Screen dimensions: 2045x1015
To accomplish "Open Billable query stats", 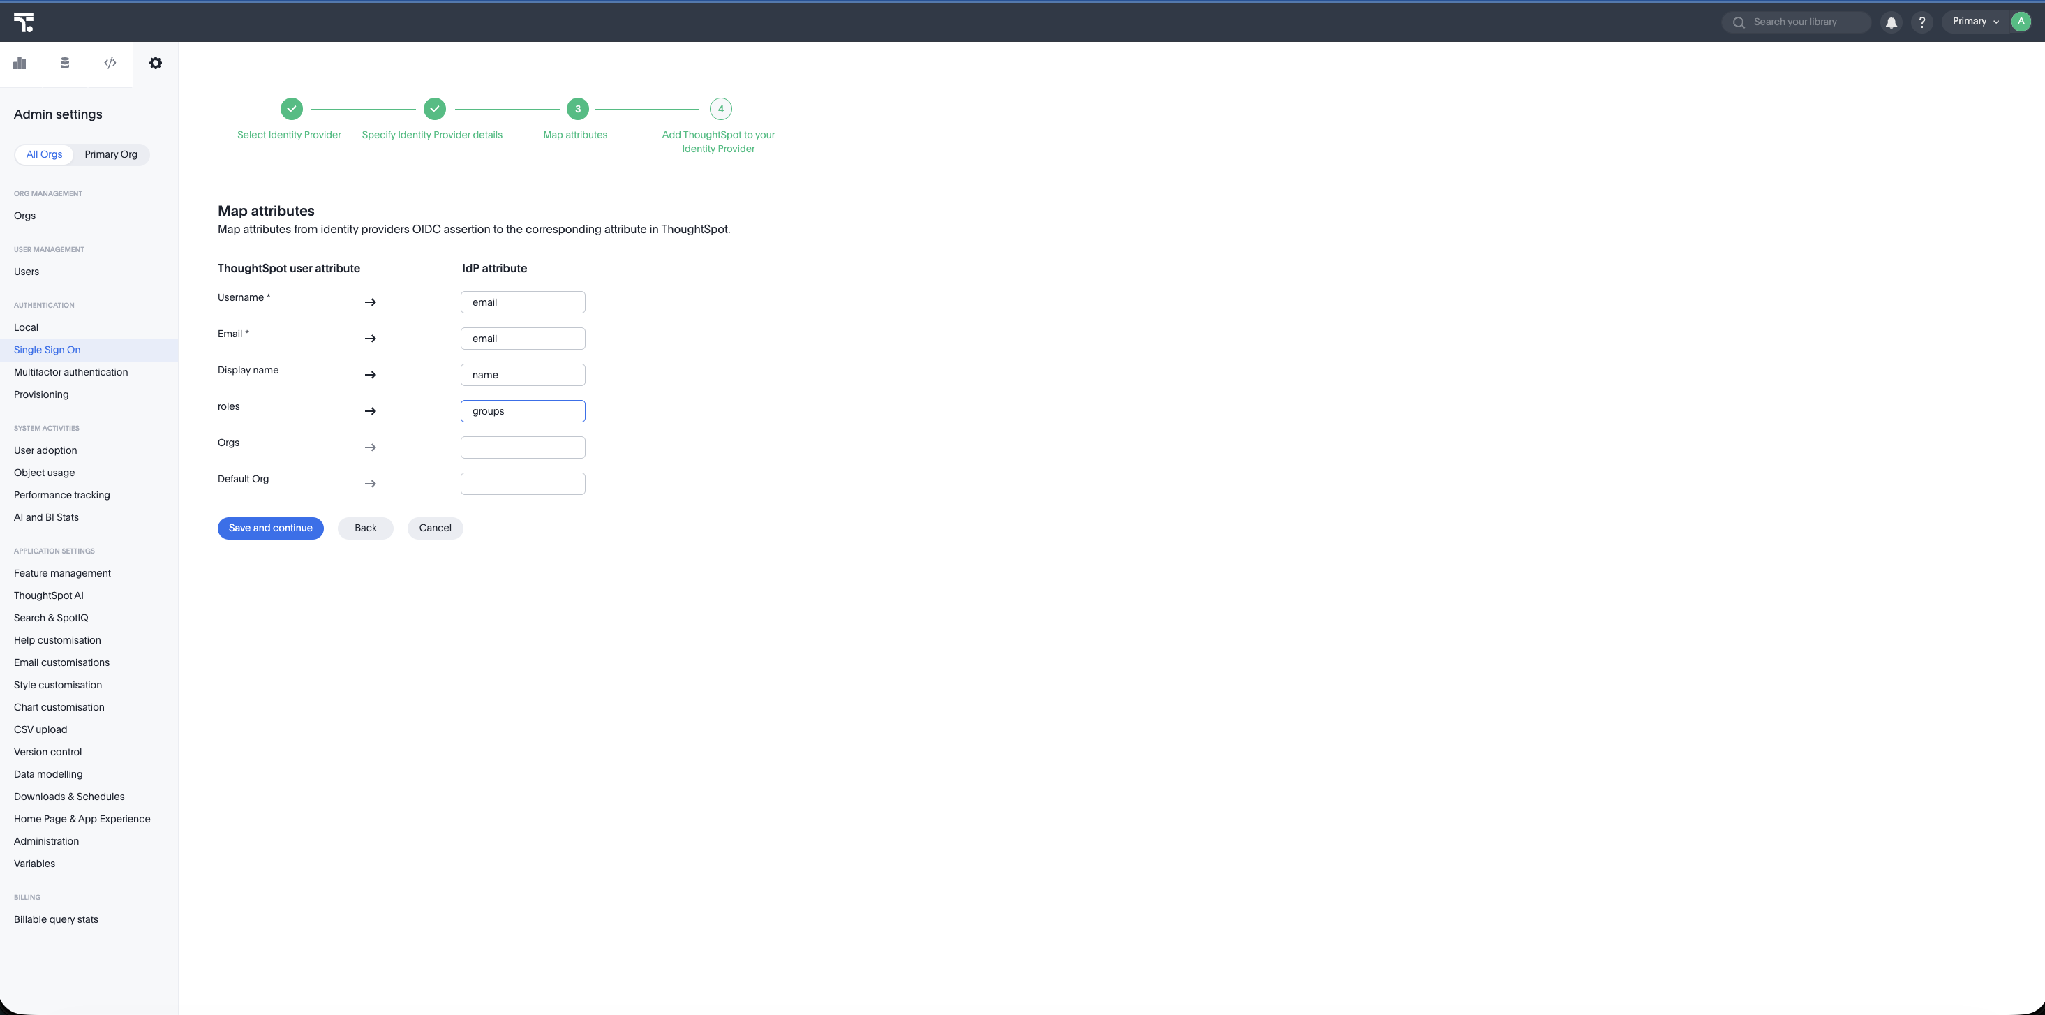I will click(x=56, y=920).
